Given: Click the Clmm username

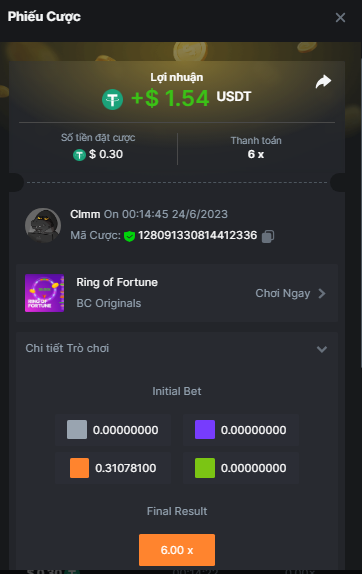Looking at the screenshot, I should click(x=85, y=214).
